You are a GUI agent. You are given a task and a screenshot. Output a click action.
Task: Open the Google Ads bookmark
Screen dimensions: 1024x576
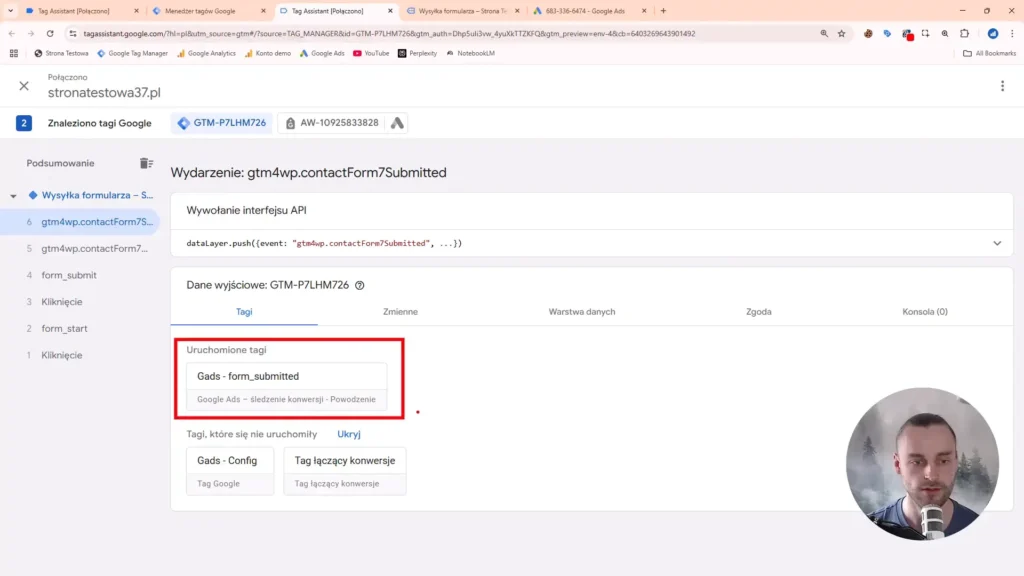322,54
